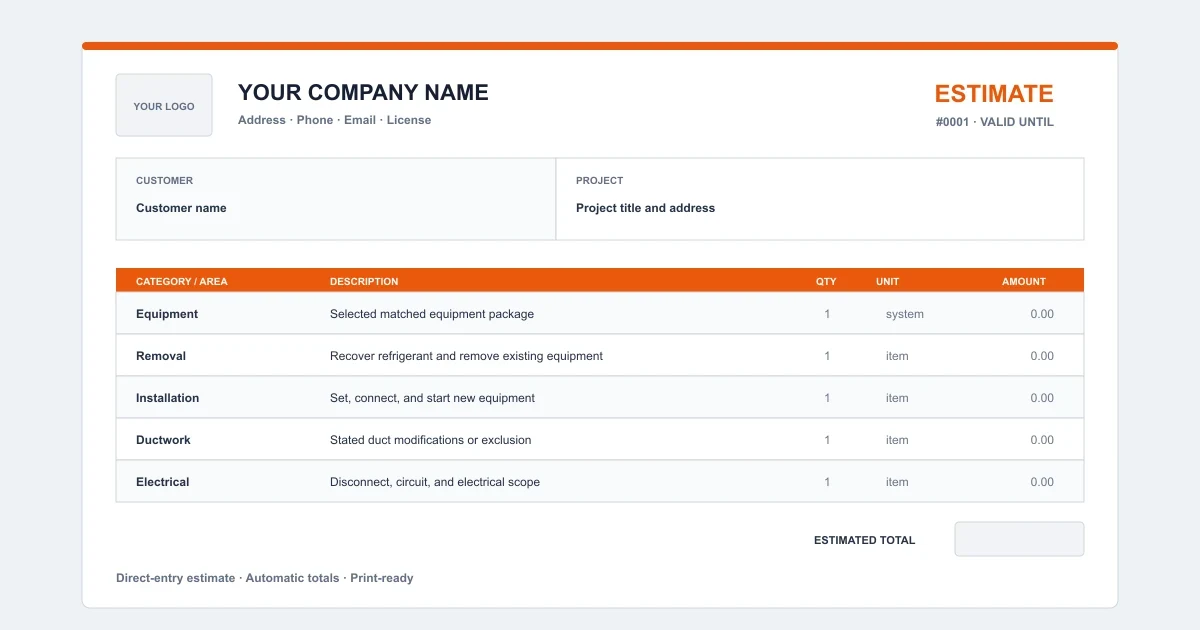The width and height of the screenshot is (1200, 630).
Task: Click the quantity in the Equipment row
Action: (x=827, y=314)
